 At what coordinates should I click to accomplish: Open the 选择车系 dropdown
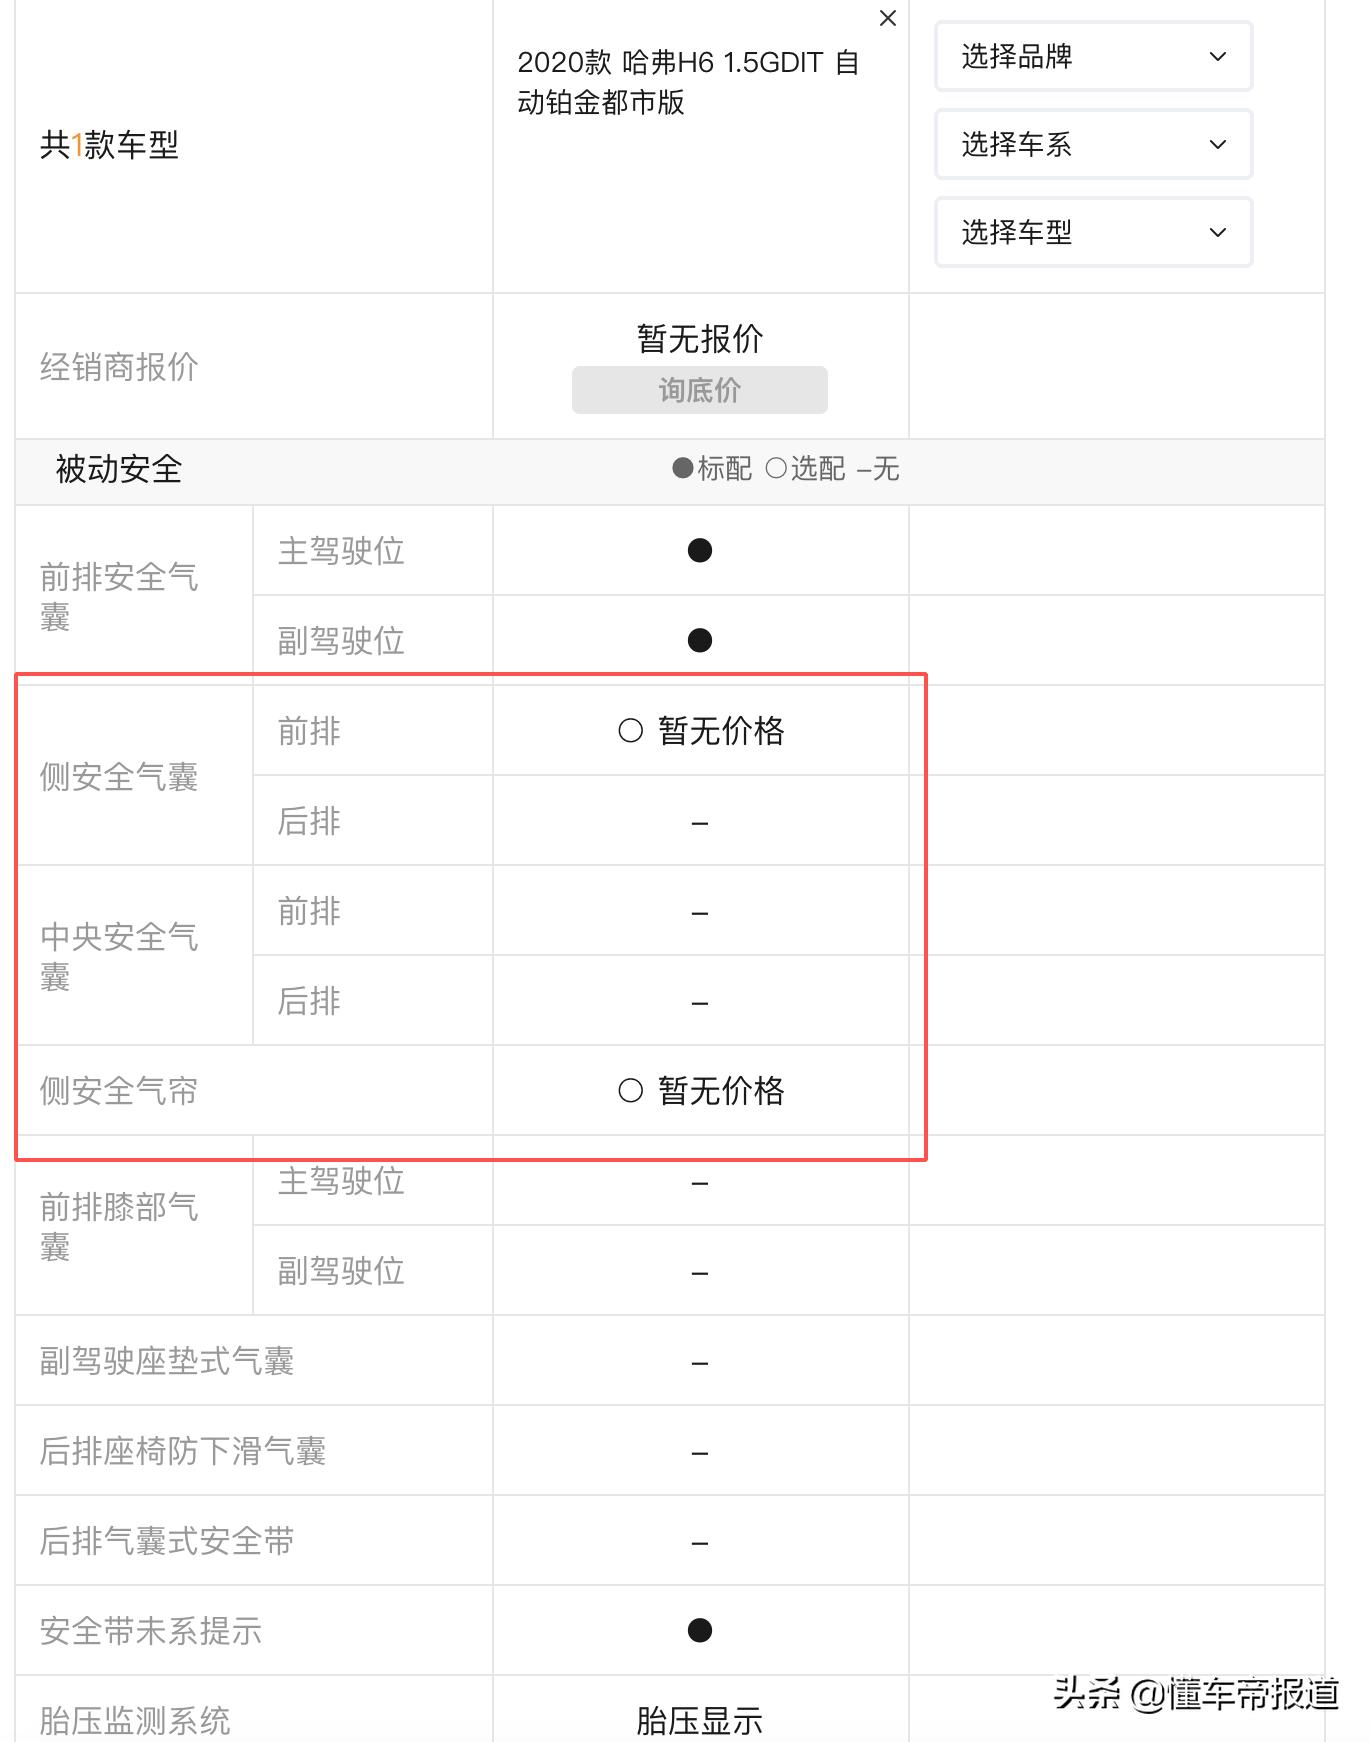click(x=1092, y=145)
